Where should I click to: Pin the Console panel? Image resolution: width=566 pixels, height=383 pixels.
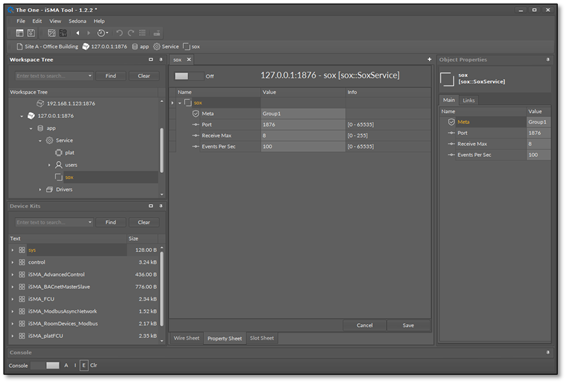pos(548,352)
